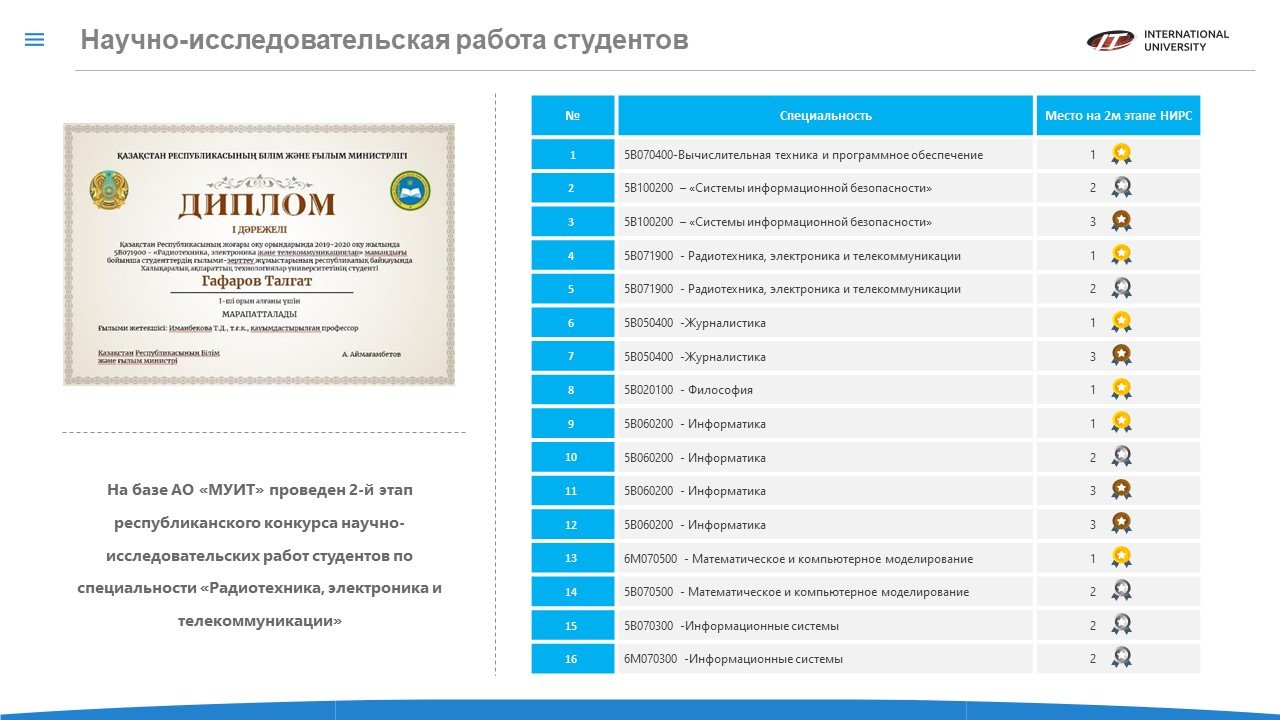
Task: Select row 11 Информатика specialty
Action: click(825, 490)
